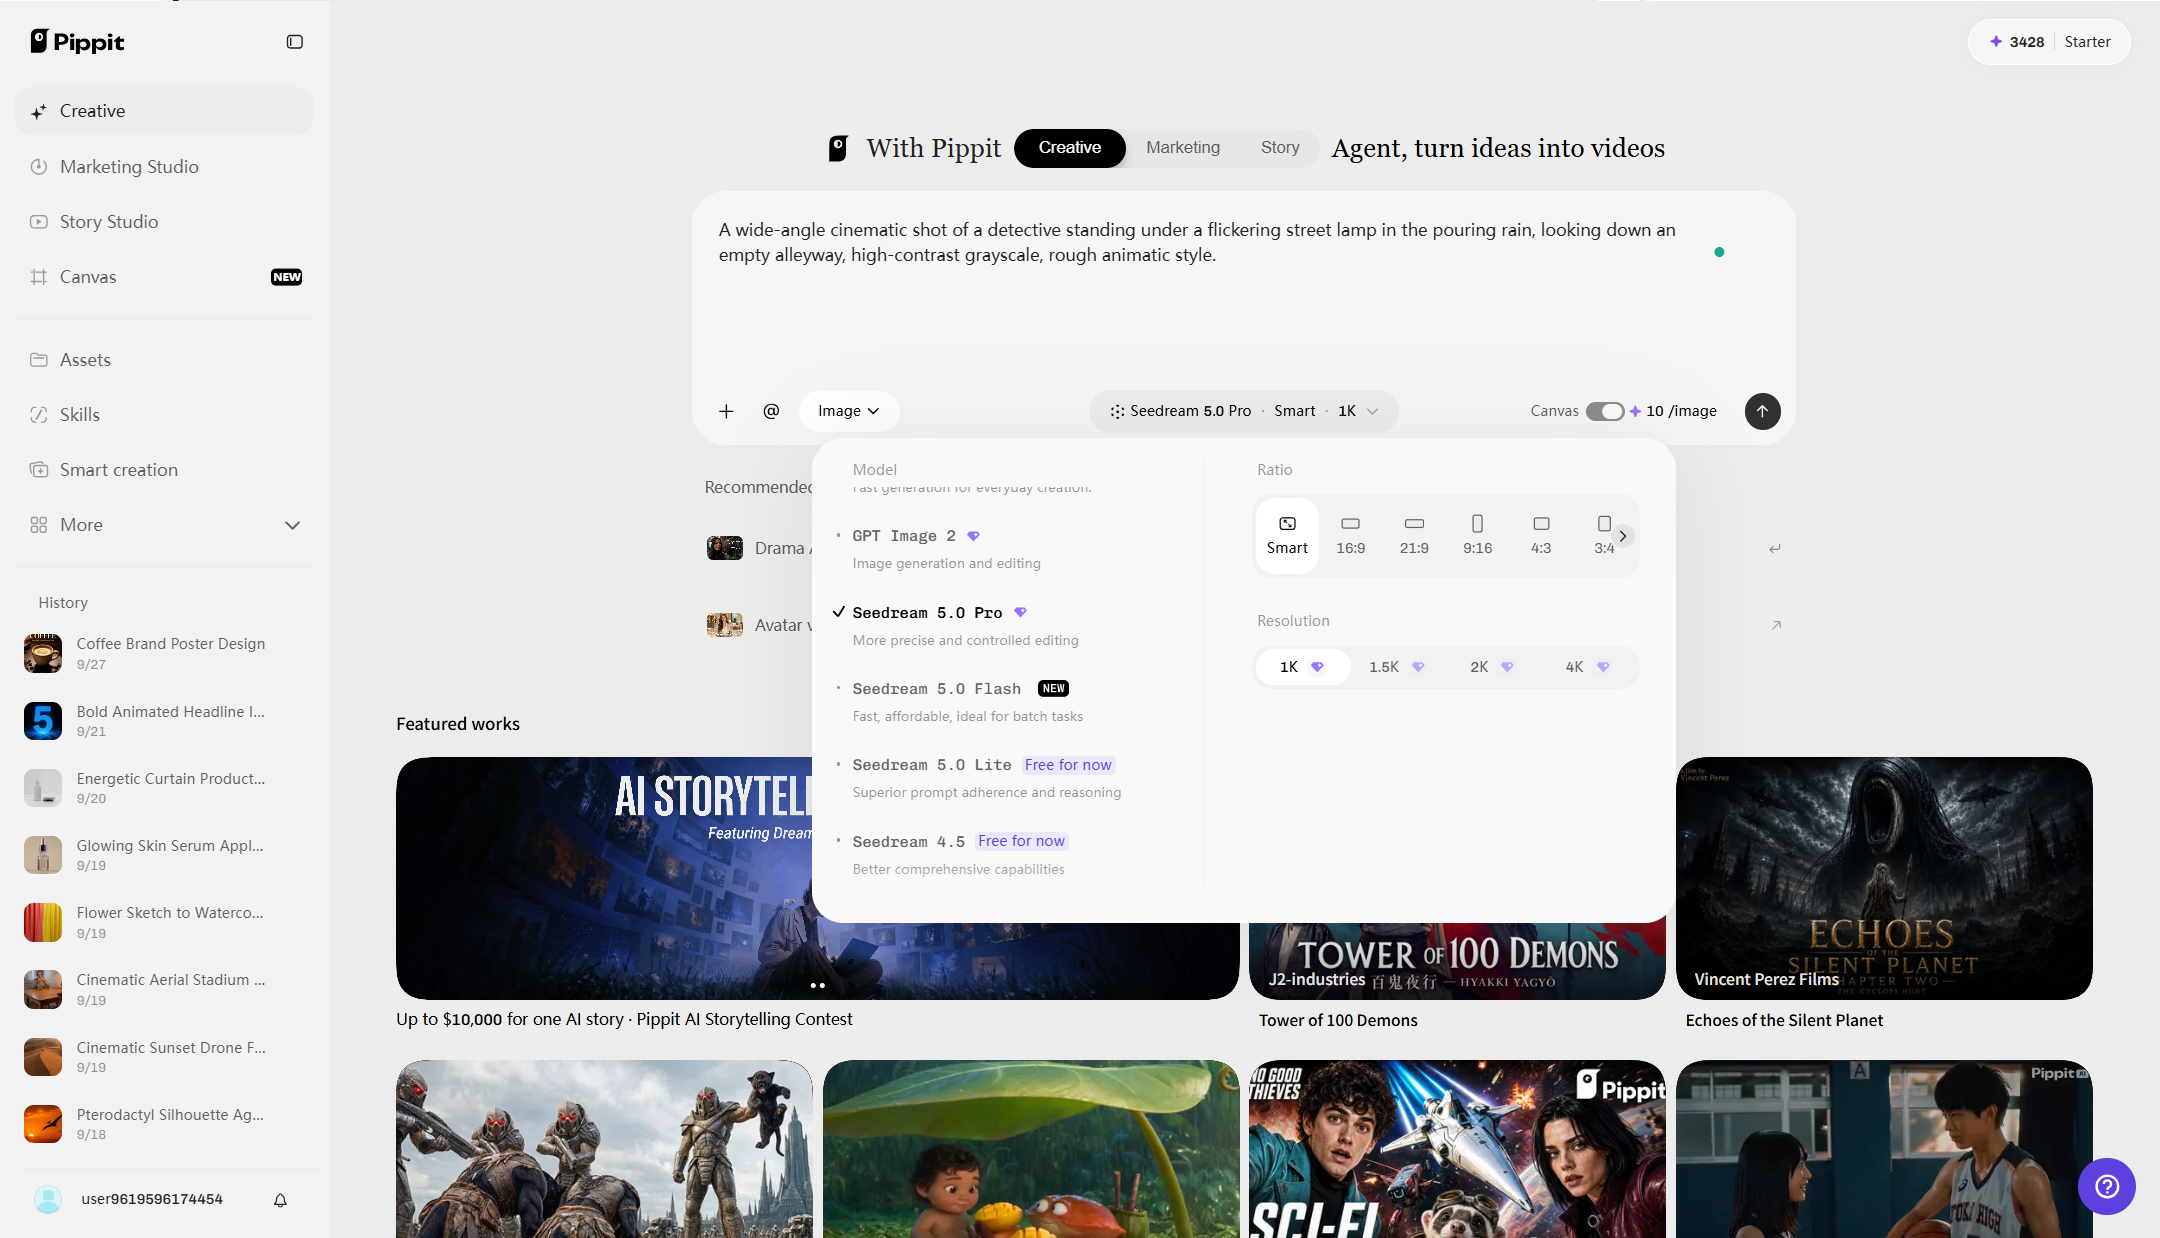2160x1238 pixels.
Task: Select 1.5K resolution
Action: [1396, 667]
